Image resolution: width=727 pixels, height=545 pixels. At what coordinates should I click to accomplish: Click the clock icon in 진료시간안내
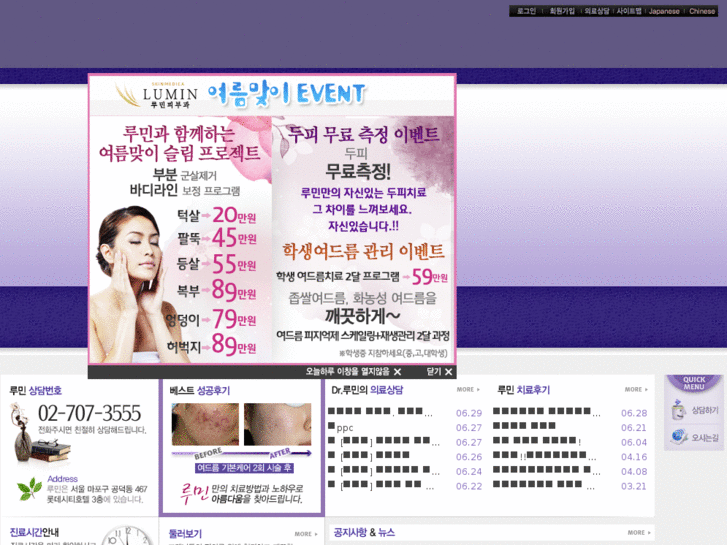tap(127, 536)
